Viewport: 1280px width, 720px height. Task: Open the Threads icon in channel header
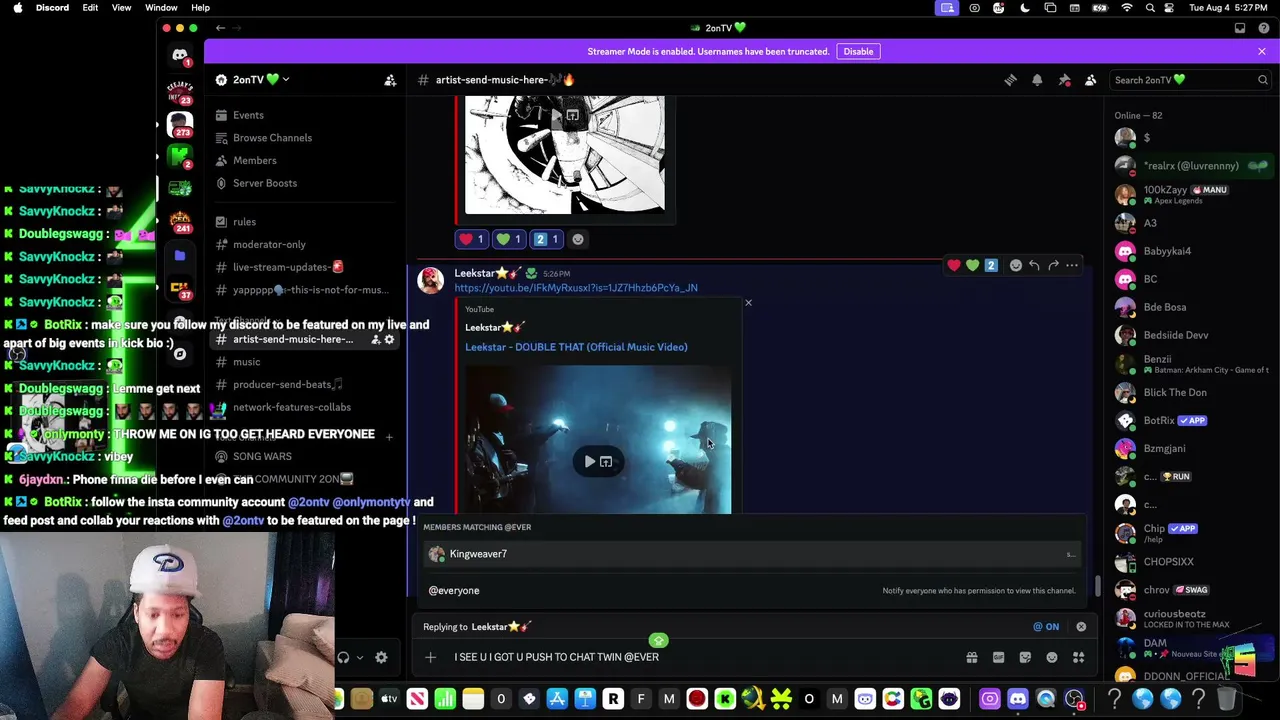click(x=1010, y=80)
